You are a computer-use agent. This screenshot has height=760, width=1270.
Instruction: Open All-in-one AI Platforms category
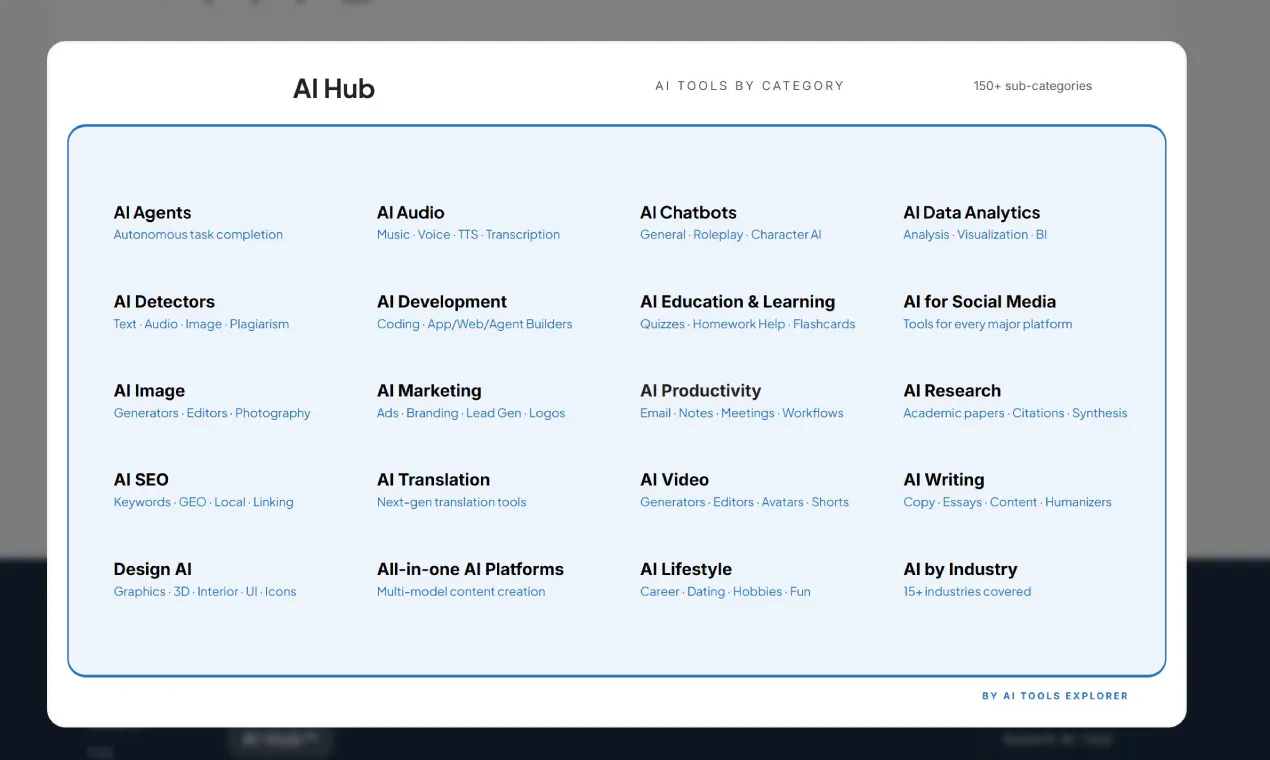coord(470,569)
